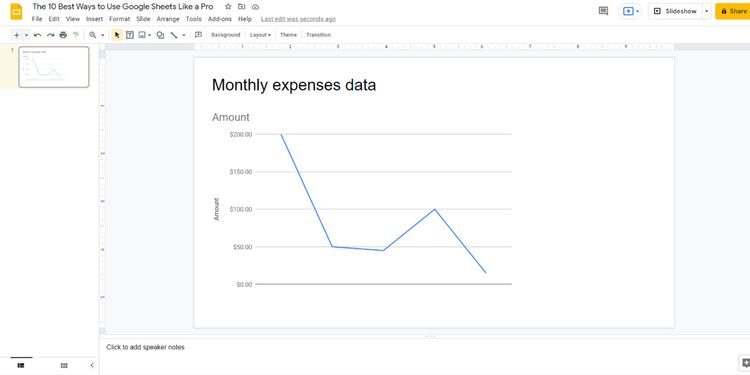Open the explore button at bottom right
This screenshot has height=375, width=750.
(745, 363)
